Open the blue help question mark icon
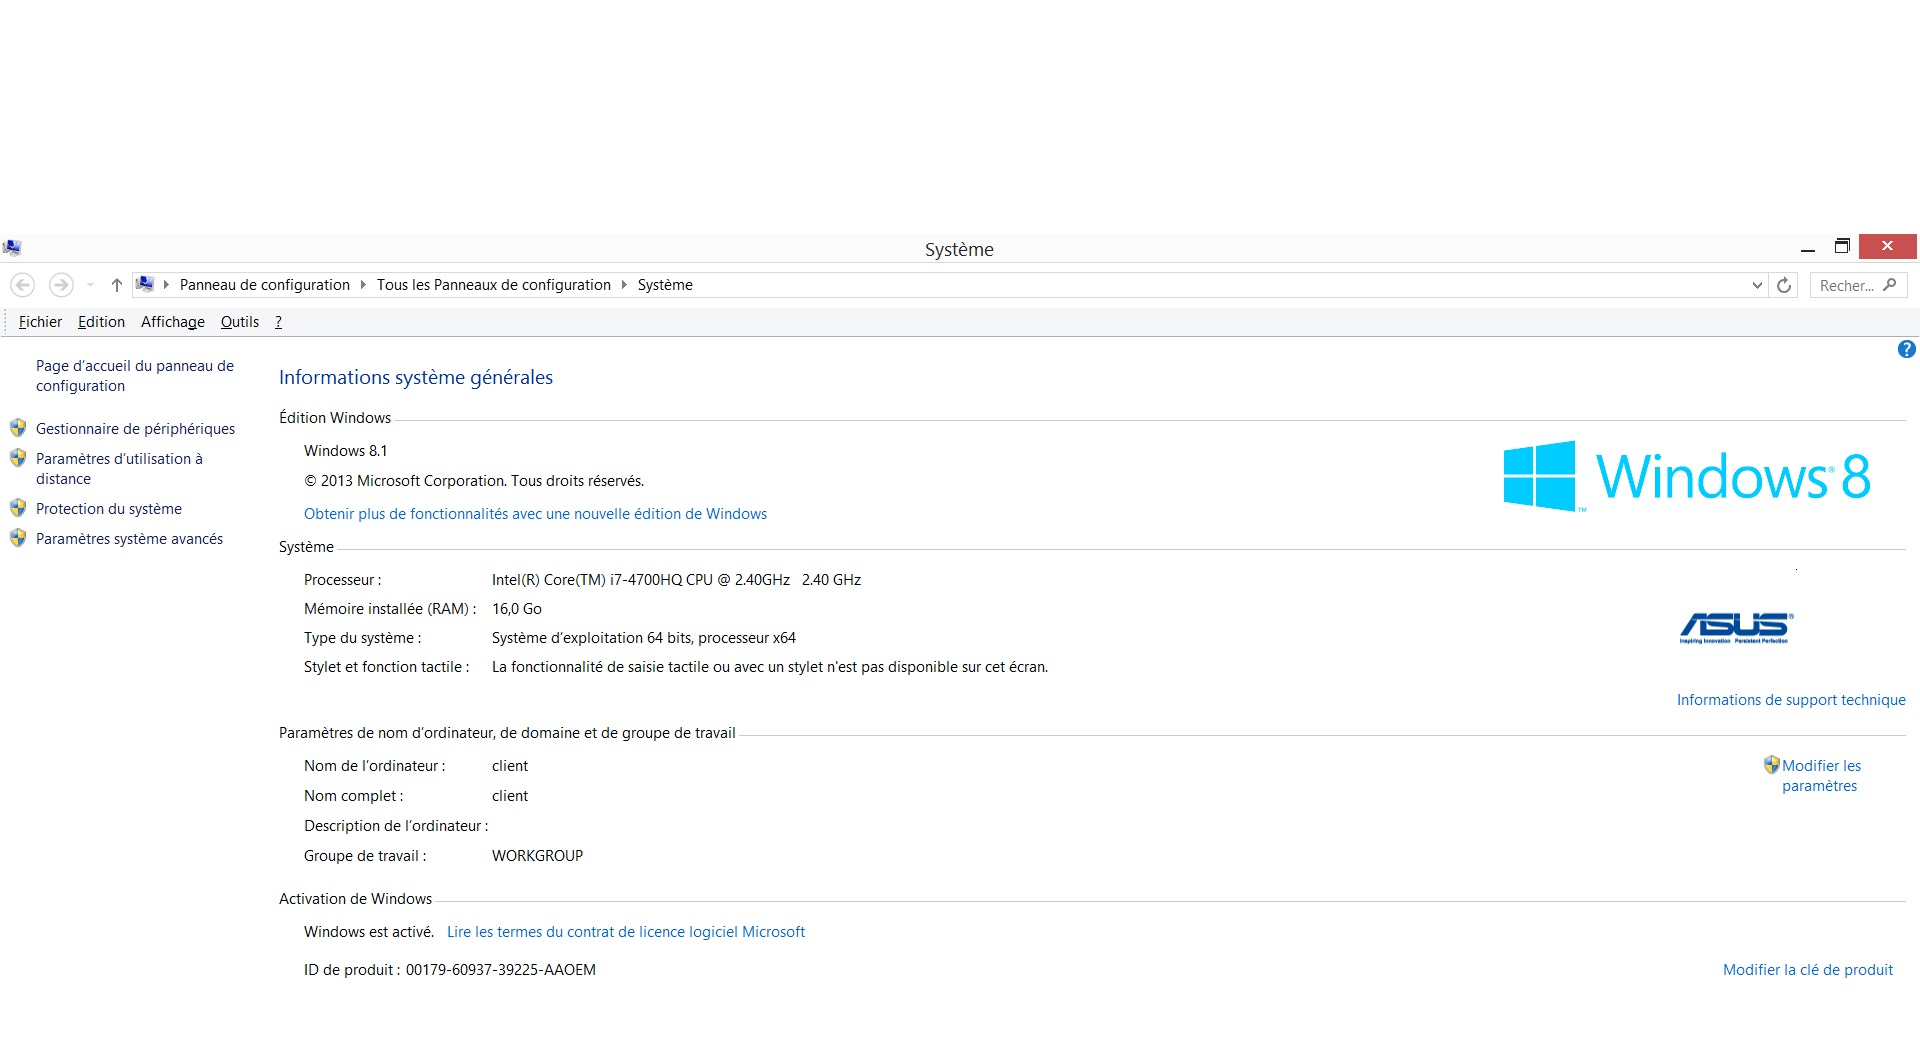This screenshot has width=1920, height=1046. tap(1906, 349)
